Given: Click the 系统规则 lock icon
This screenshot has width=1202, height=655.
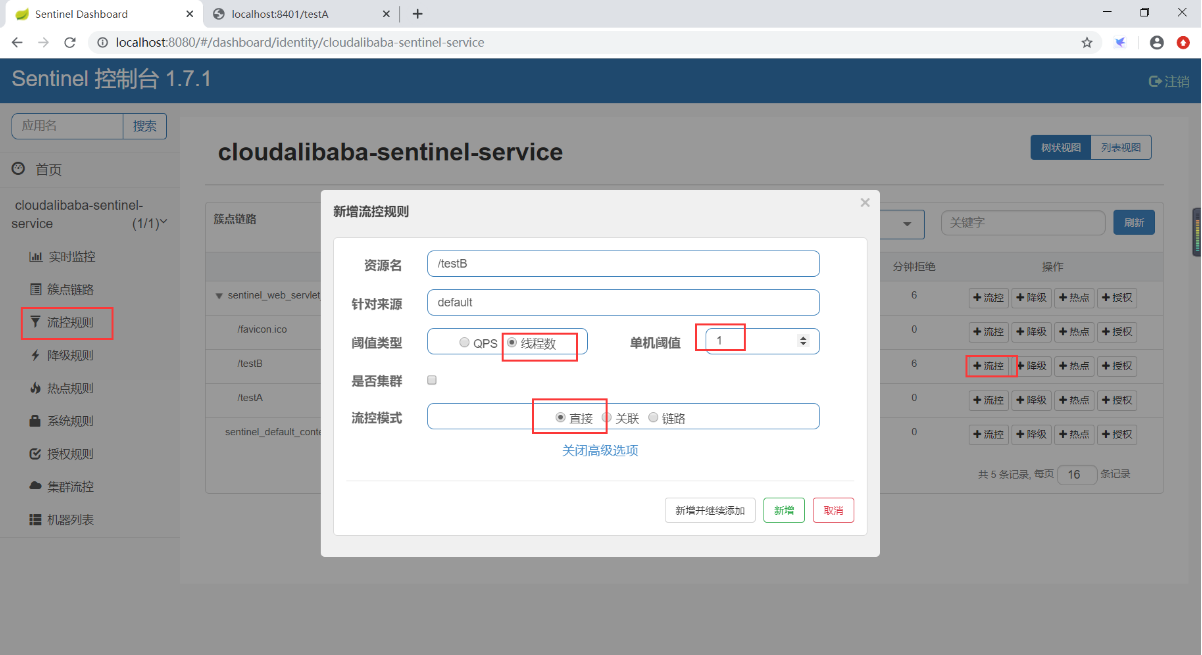Looking at the screenshot, I should pyautogui.click(x=36, y=422).
